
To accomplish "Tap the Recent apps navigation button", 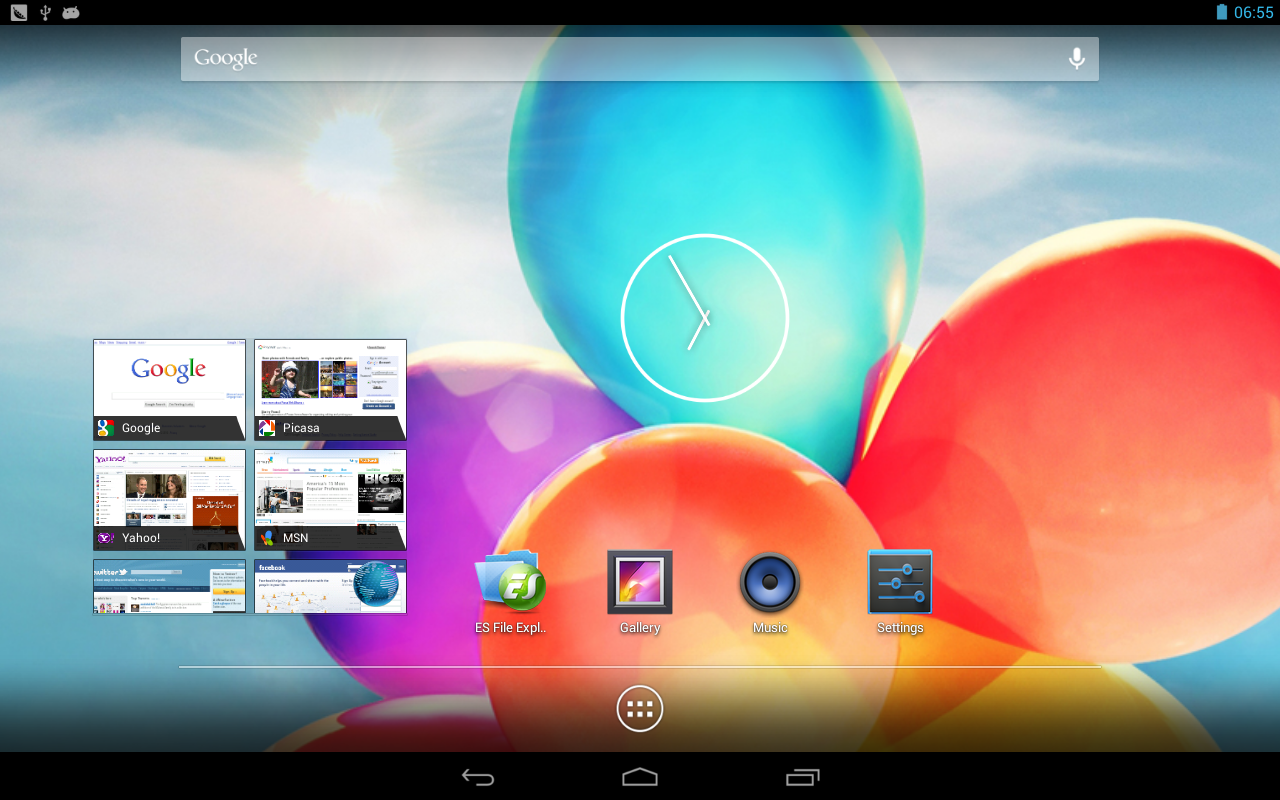I will tap(802, 777).
